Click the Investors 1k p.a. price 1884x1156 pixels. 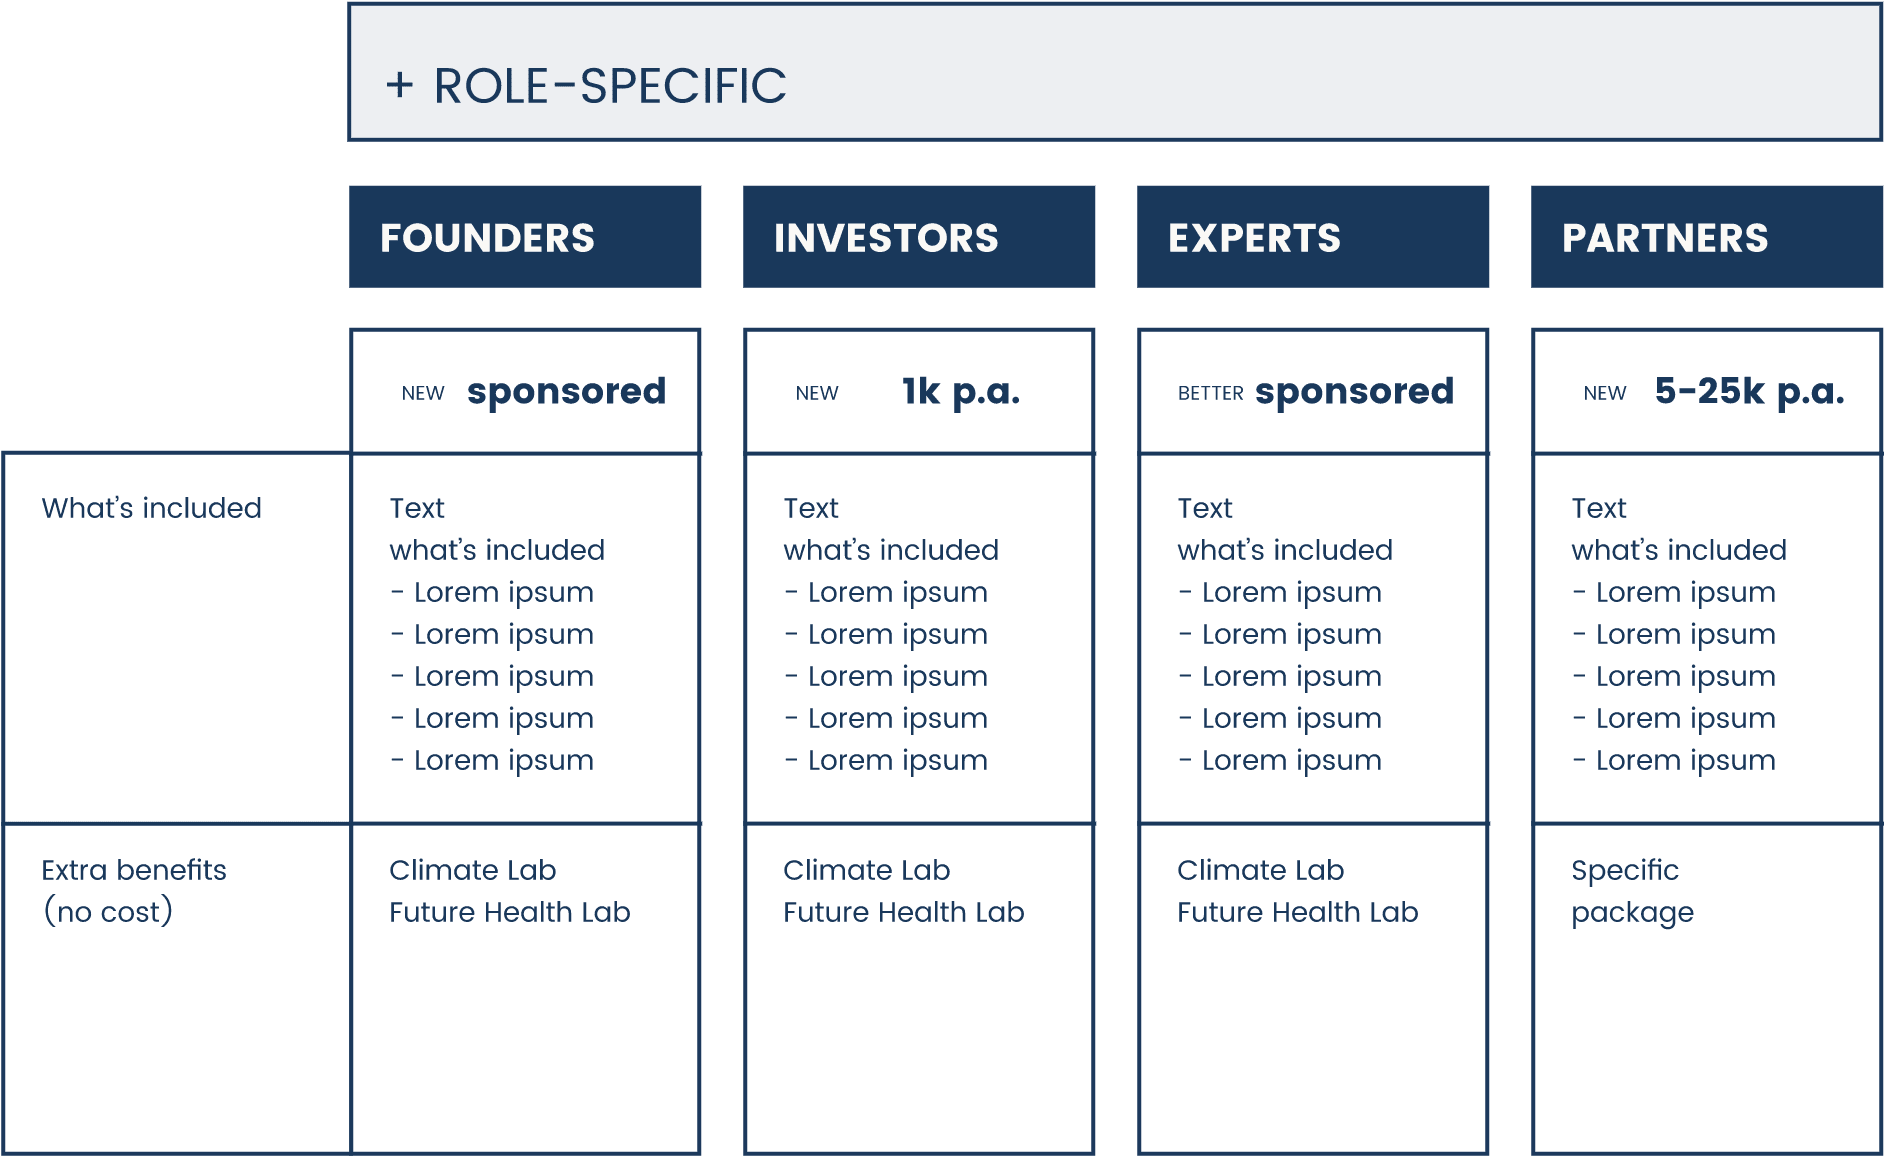point(961,391)
